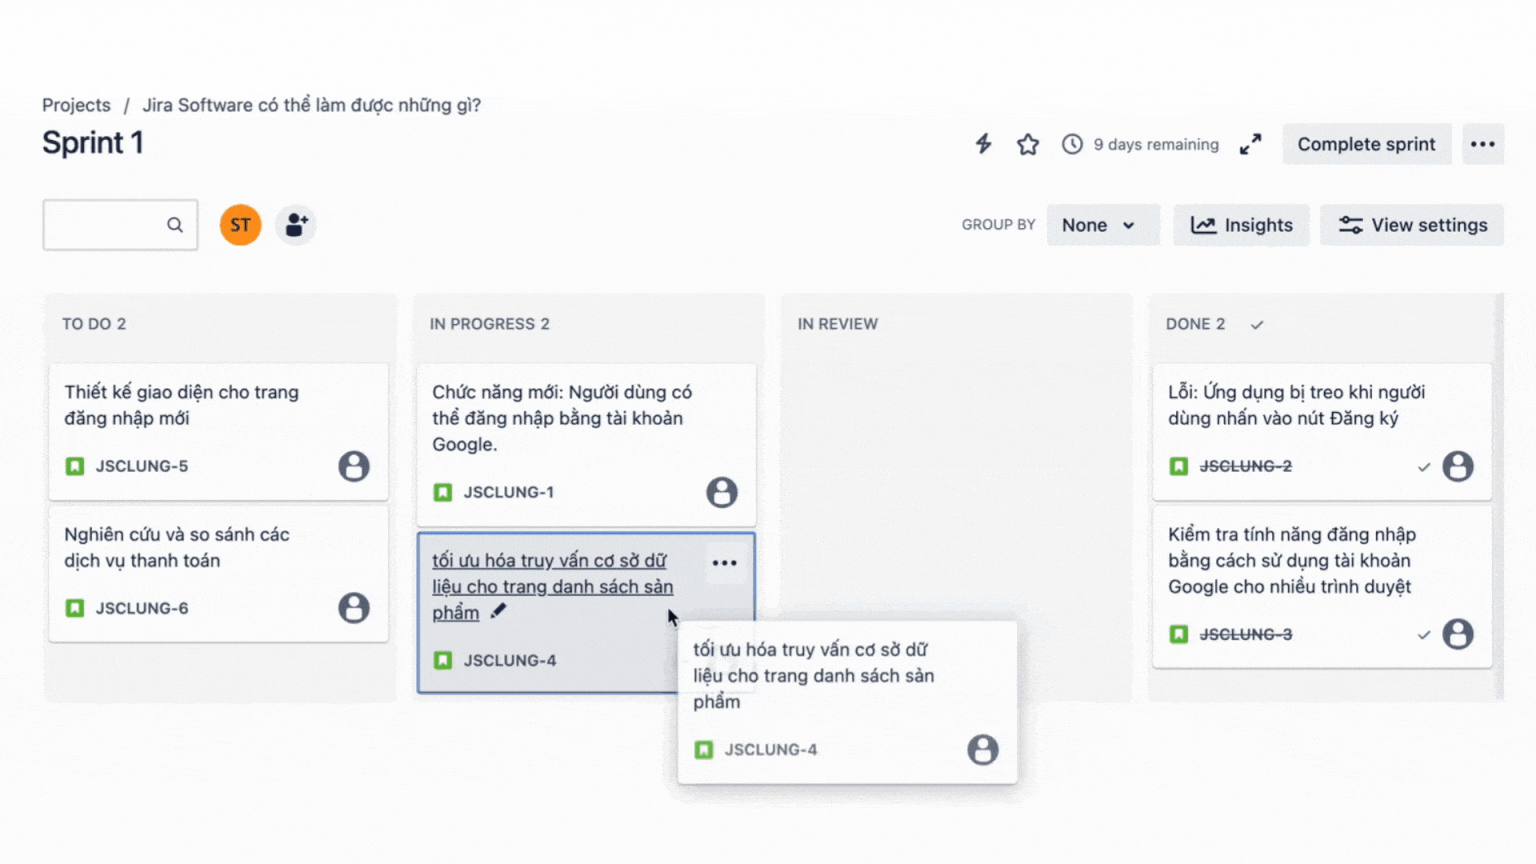The image size is (1536, 864).
Task: Open the add people icon
Action: coord(295,225)
